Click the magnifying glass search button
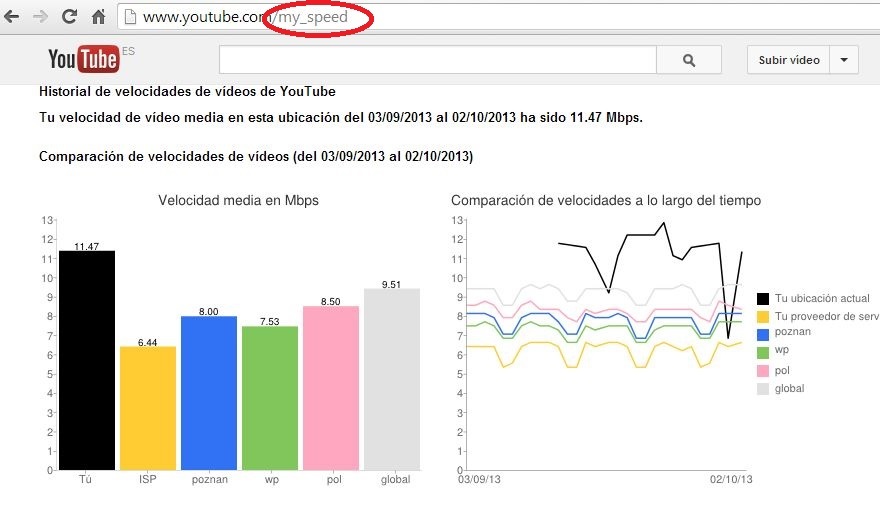Screen dimensions: 880x517 point(689,60)
